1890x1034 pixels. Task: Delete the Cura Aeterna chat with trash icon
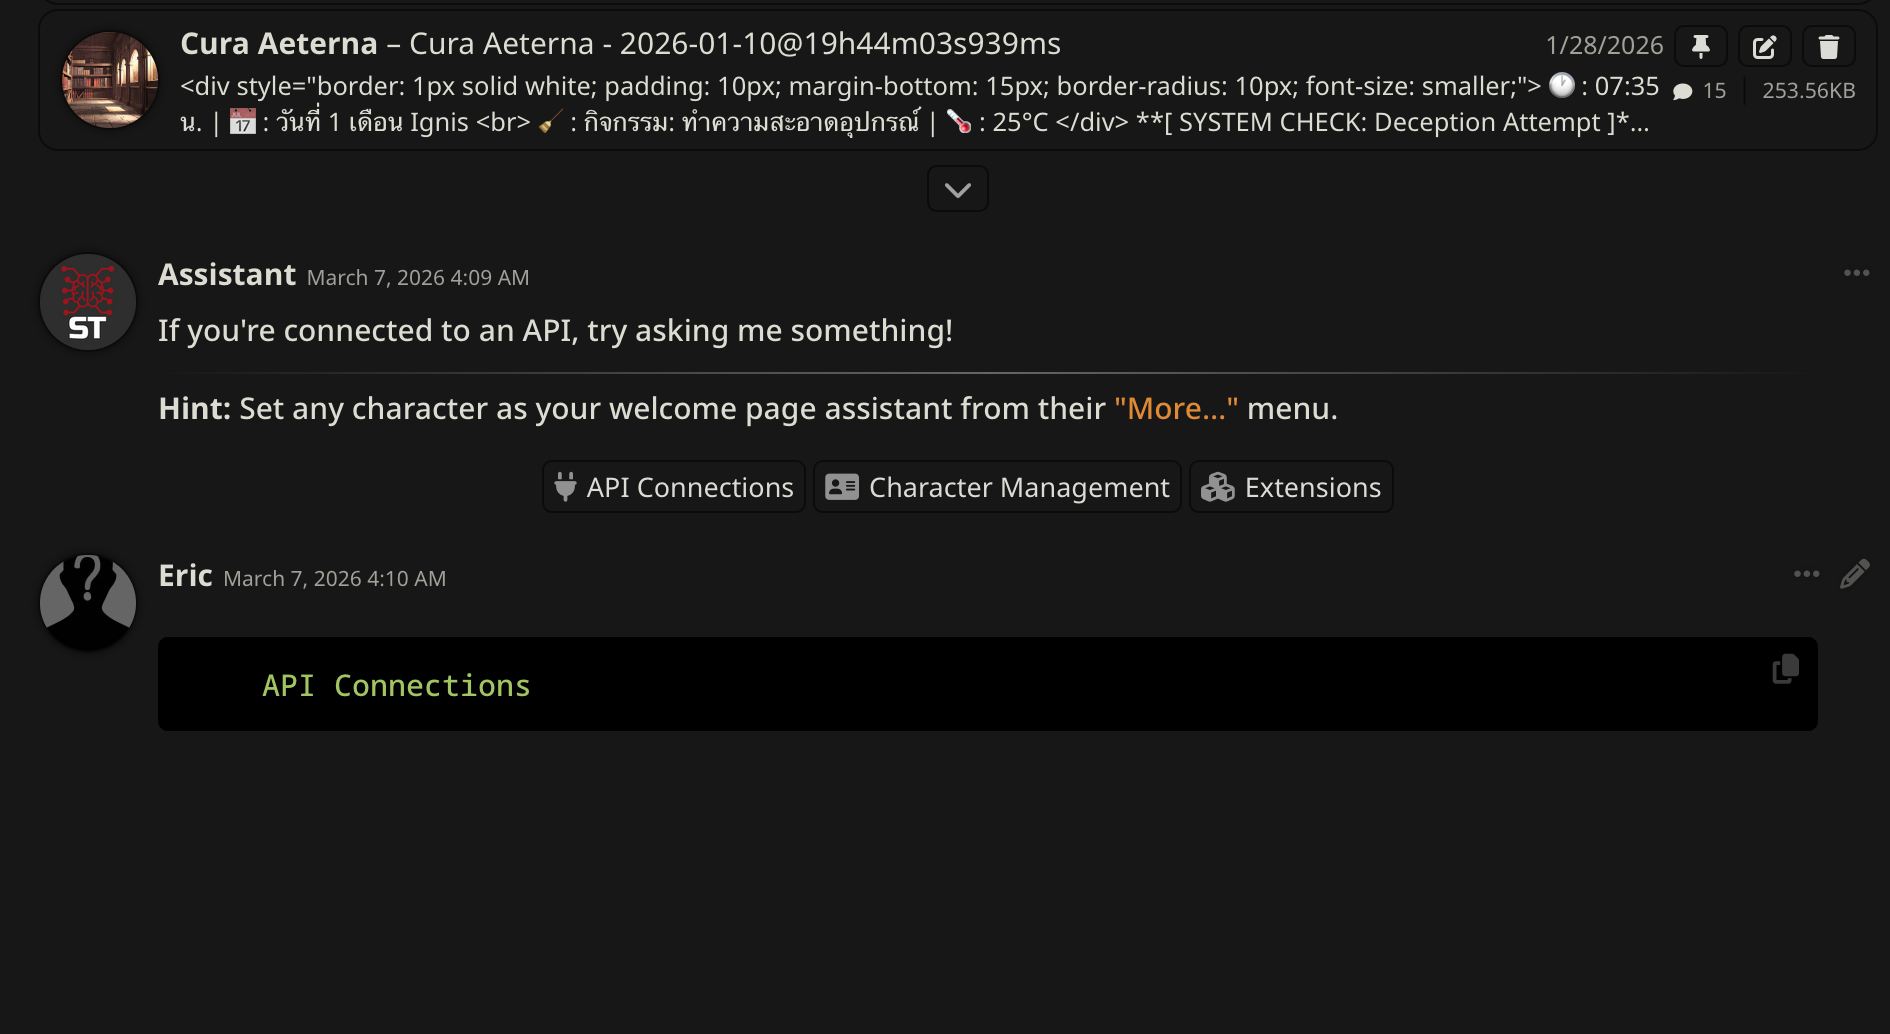point(1829,46)
